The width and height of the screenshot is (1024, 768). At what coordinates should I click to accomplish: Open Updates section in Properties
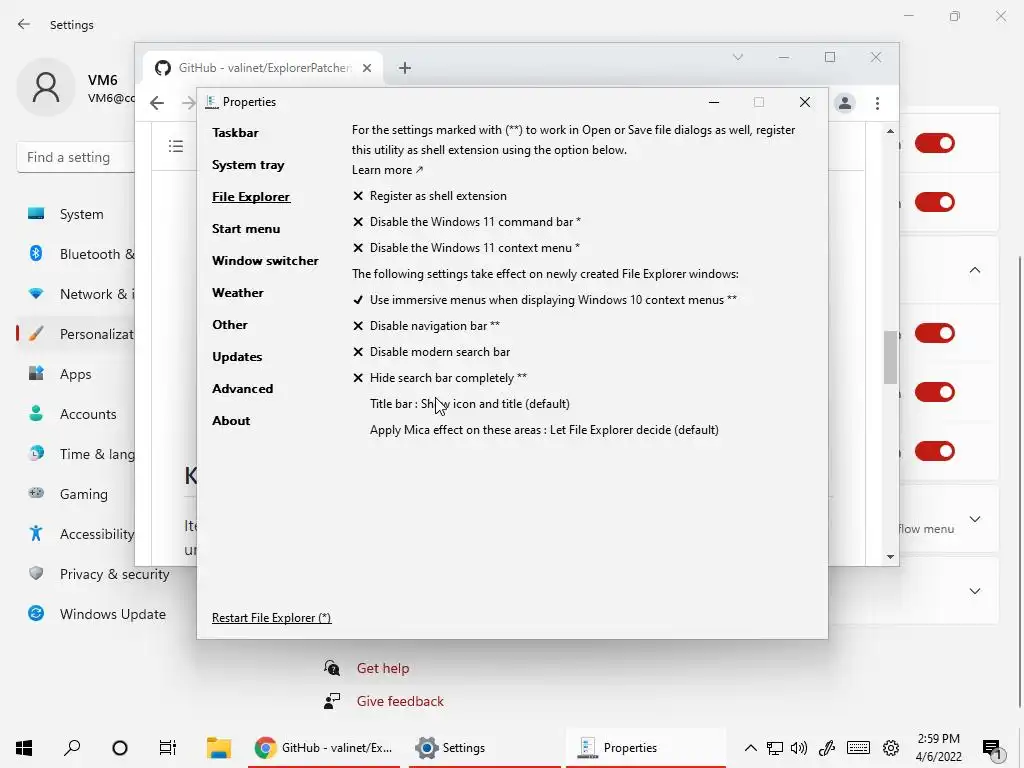coord(237,357)
